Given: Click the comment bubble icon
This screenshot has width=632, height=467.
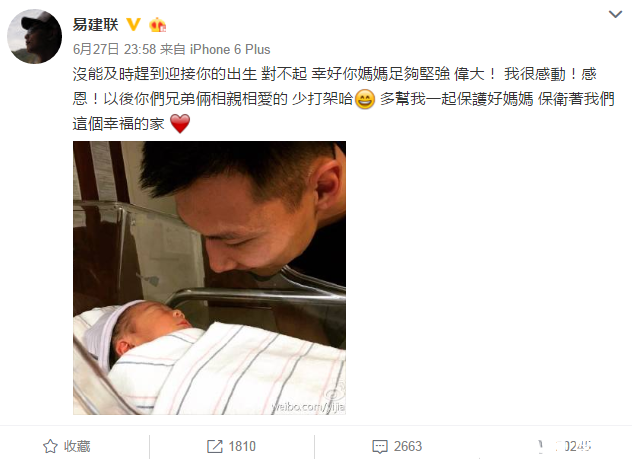Looking at the screenshot, I should point(380,447).
